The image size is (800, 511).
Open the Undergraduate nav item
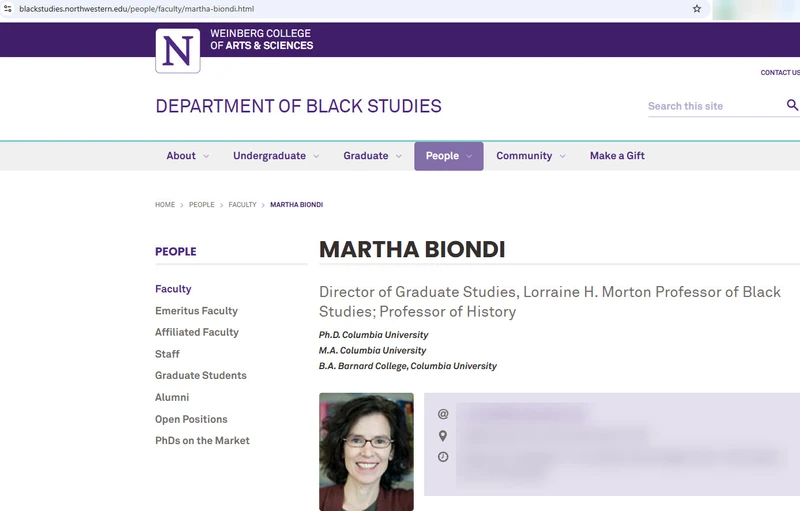click(269, 156)
